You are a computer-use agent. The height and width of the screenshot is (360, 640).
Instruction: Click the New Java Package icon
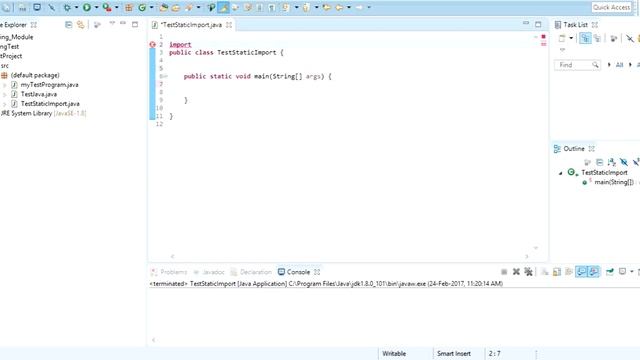pos(129,7)
